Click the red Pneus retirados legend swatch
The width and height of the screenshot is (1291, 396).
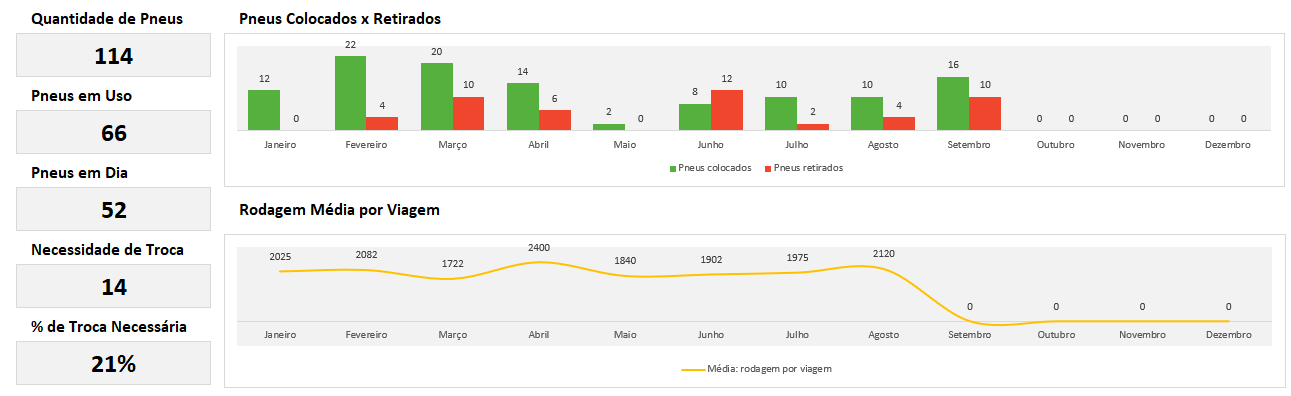(x=768, y=168)
